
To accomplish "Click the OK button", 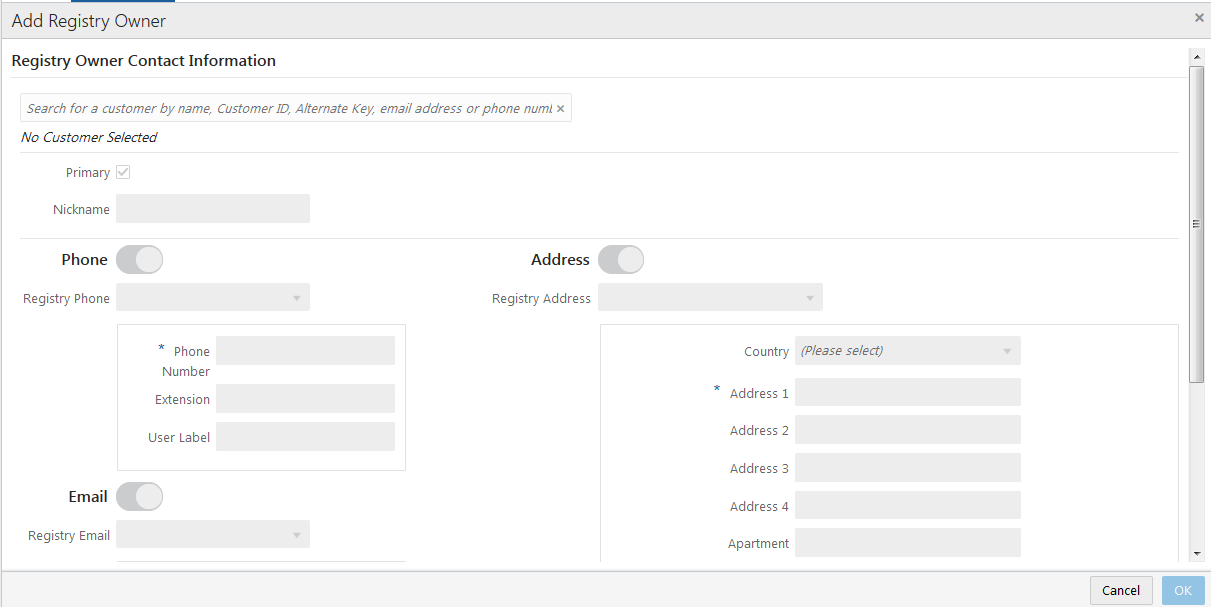I will [1183, 590].
